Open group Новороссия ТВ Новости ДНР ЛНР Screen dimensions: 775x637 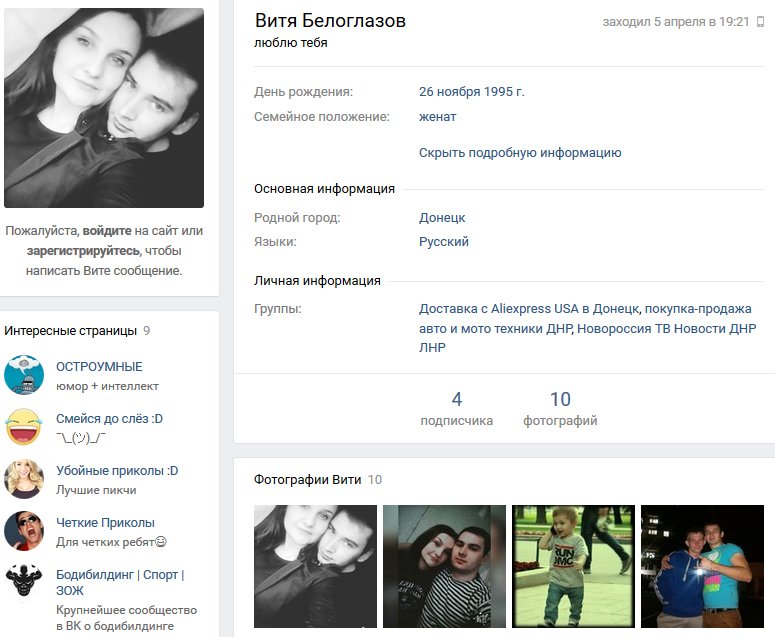pos(588,338)
